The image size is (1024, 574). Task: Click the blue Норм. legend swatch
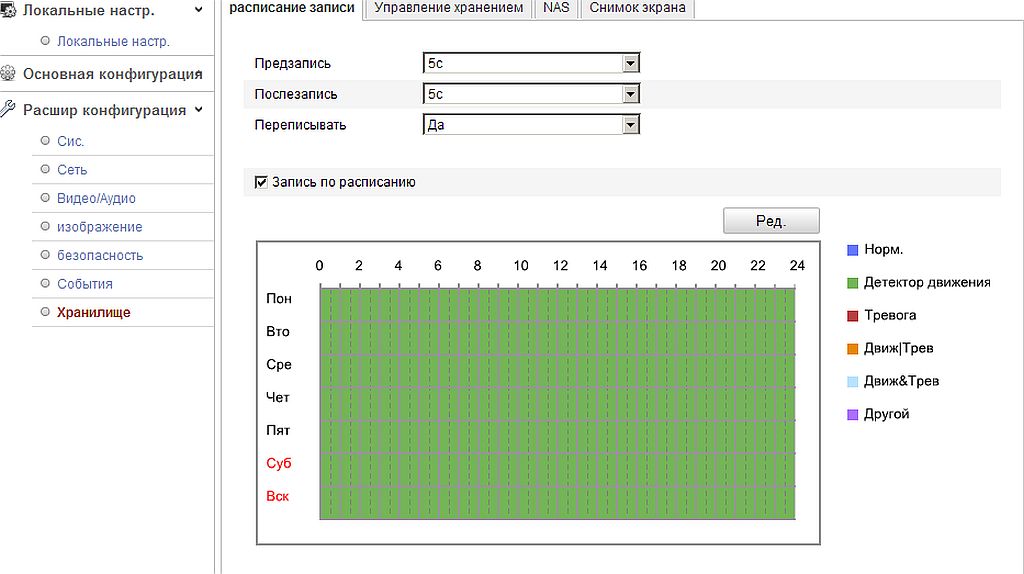[852, 250]
